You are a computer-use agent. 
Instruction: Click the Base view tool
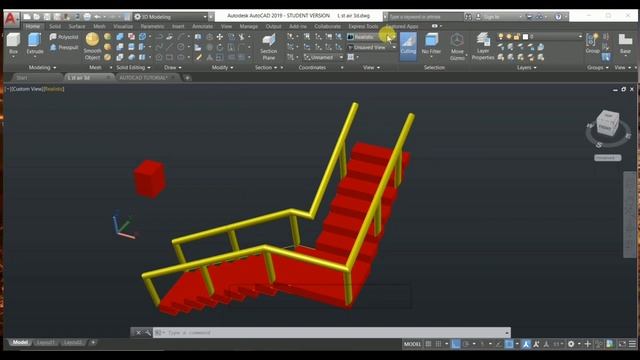click(625, 44)
